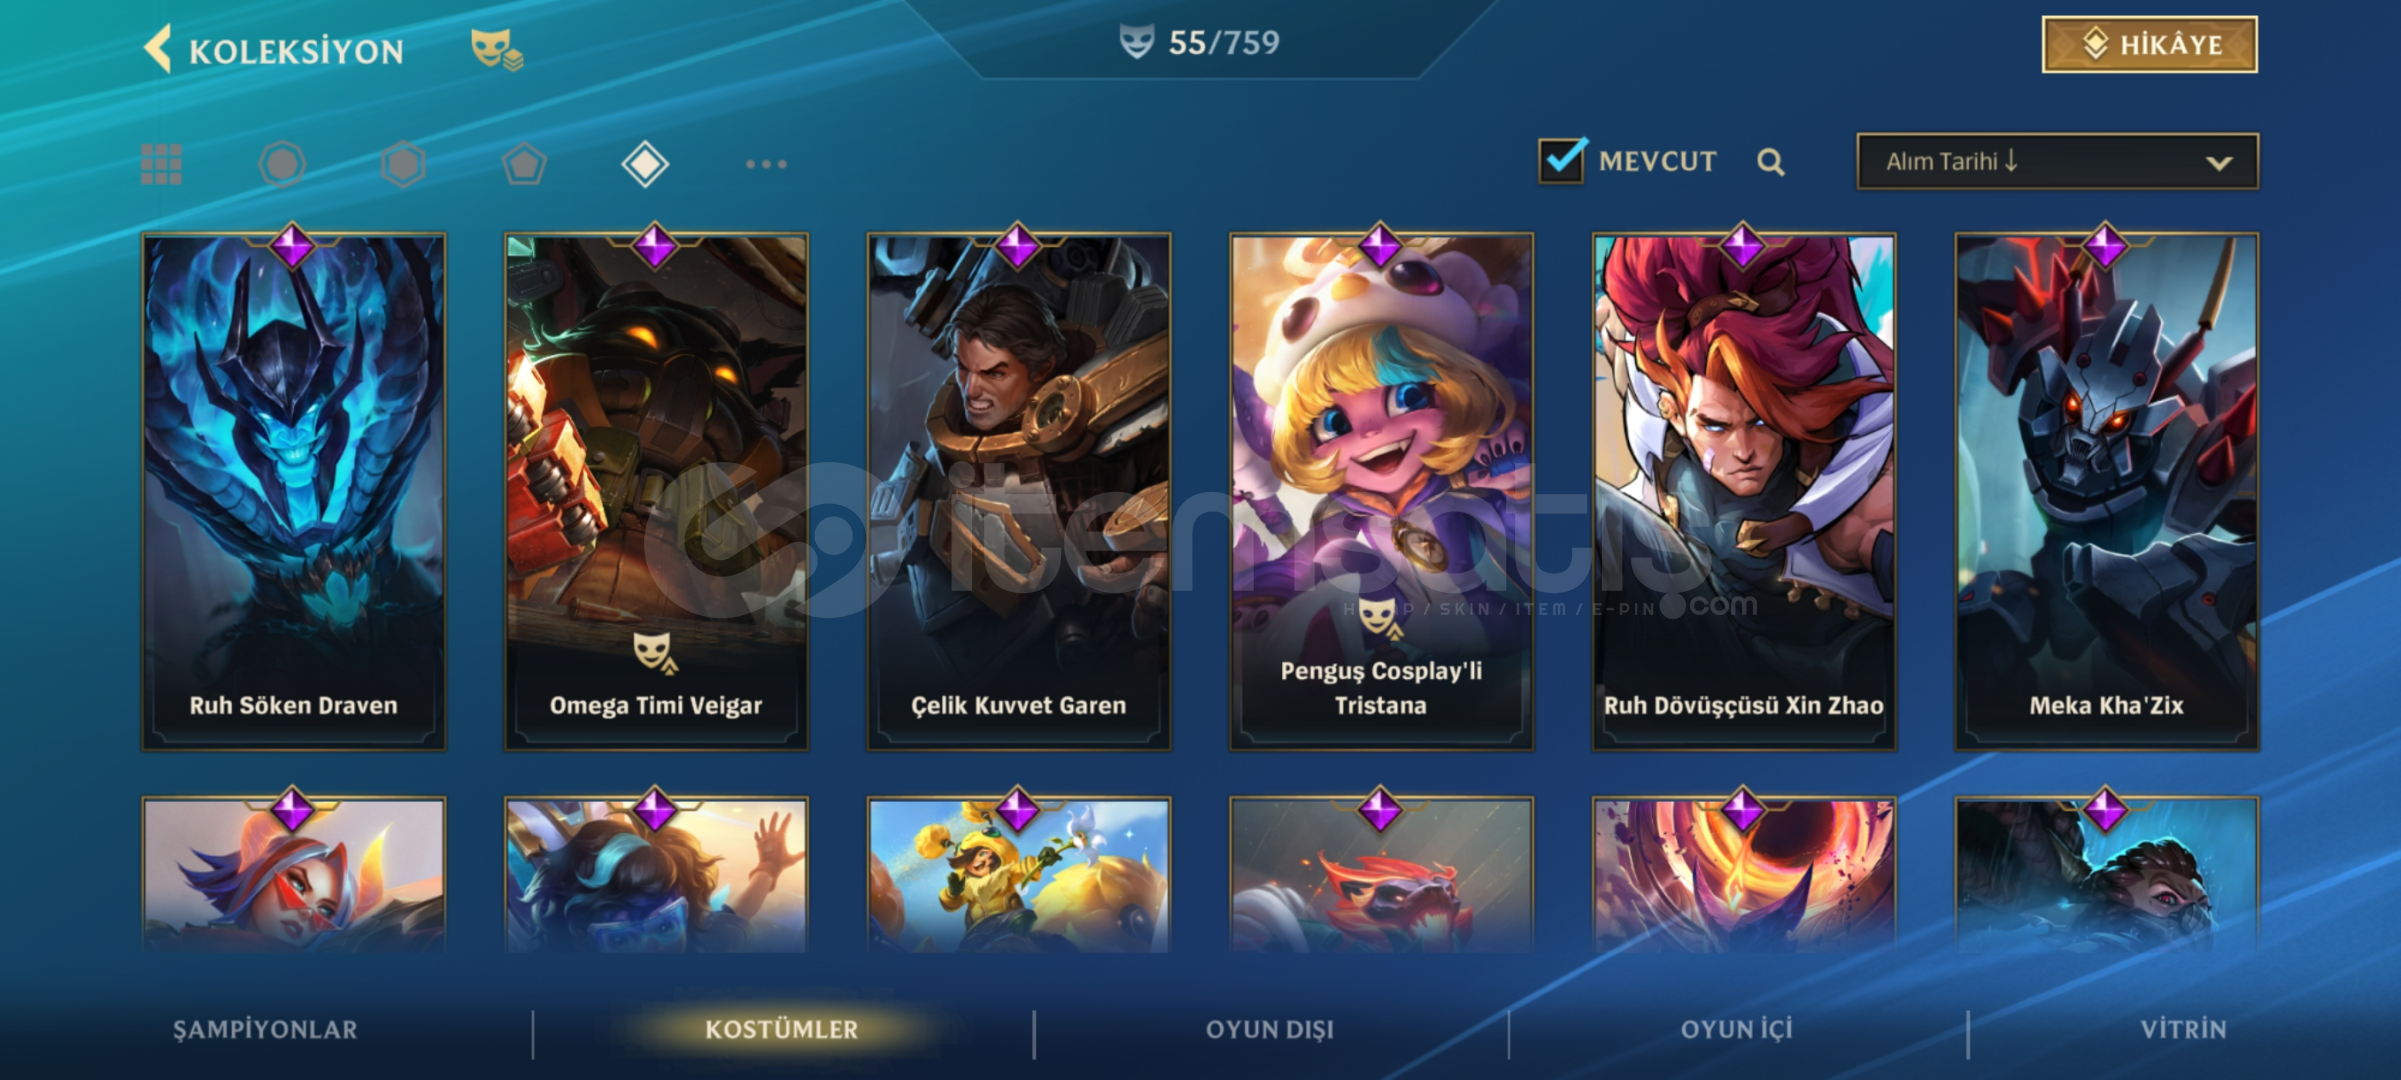Open the Ruh Söken Draven skin card

point(294,491)
